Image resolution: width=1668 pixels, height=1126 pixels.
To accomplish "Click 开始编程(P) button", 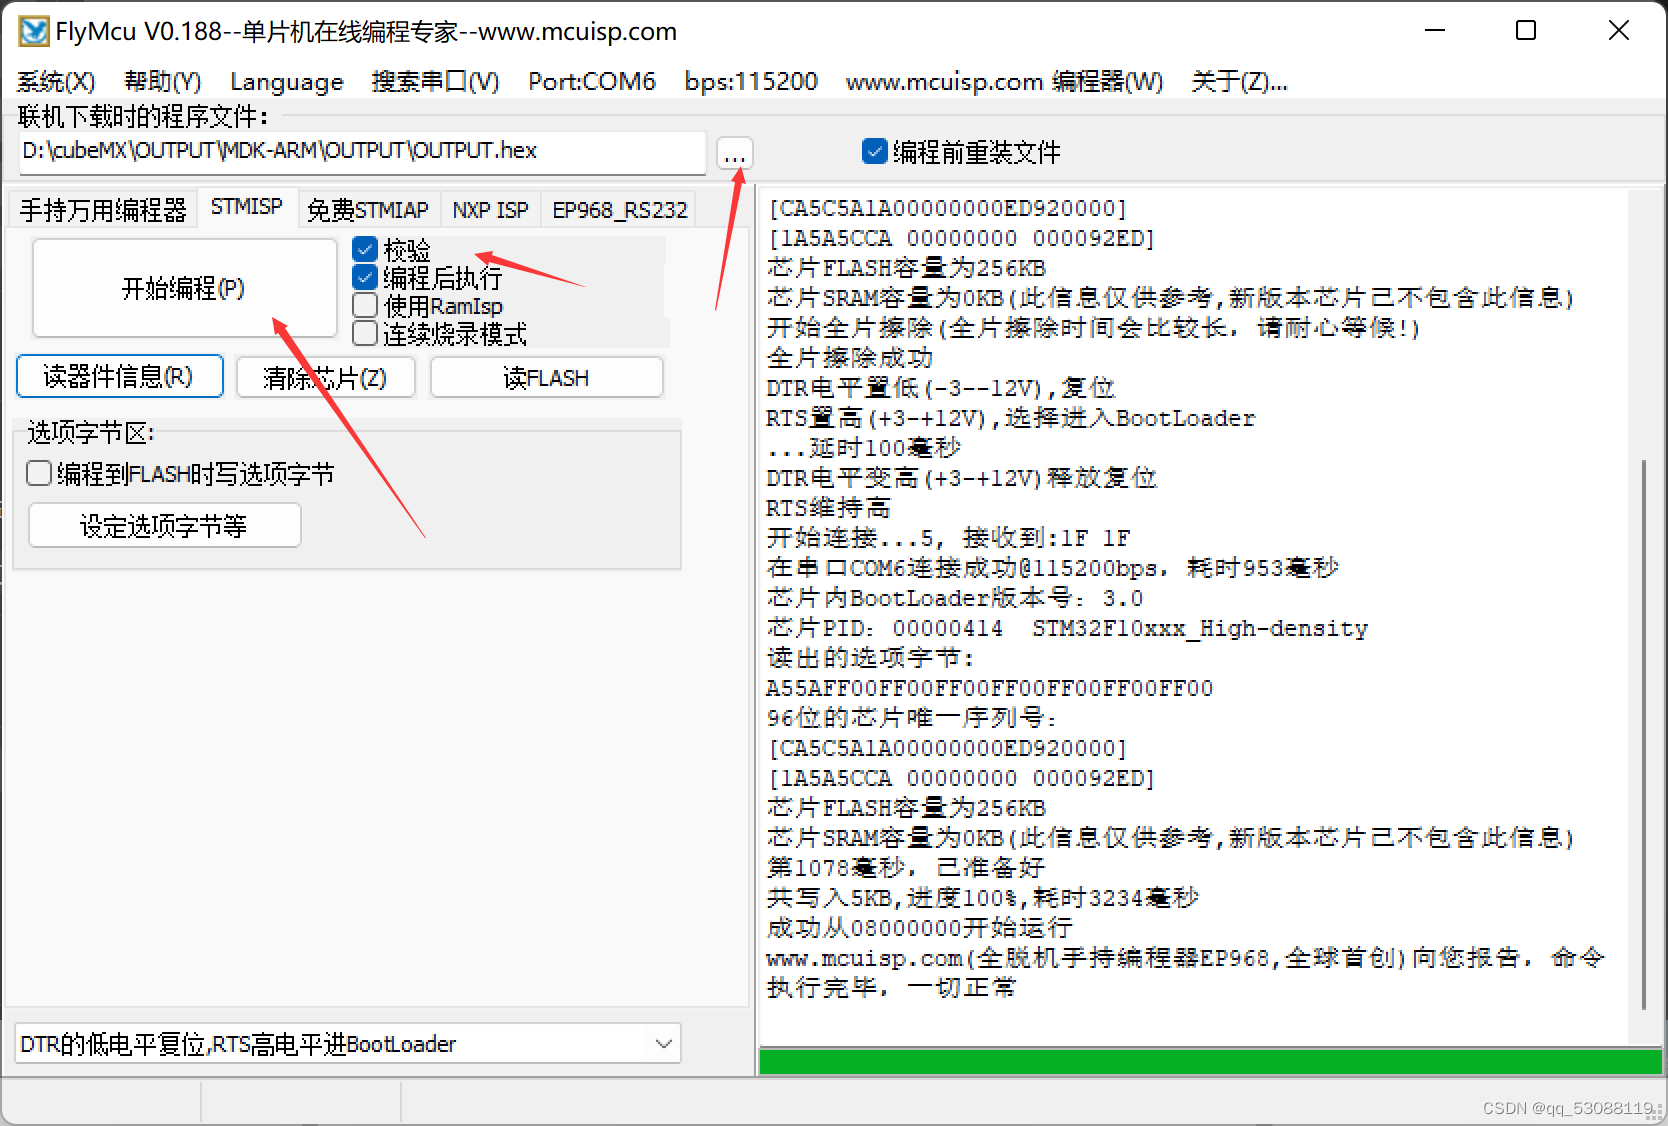I will pos(184,288).
